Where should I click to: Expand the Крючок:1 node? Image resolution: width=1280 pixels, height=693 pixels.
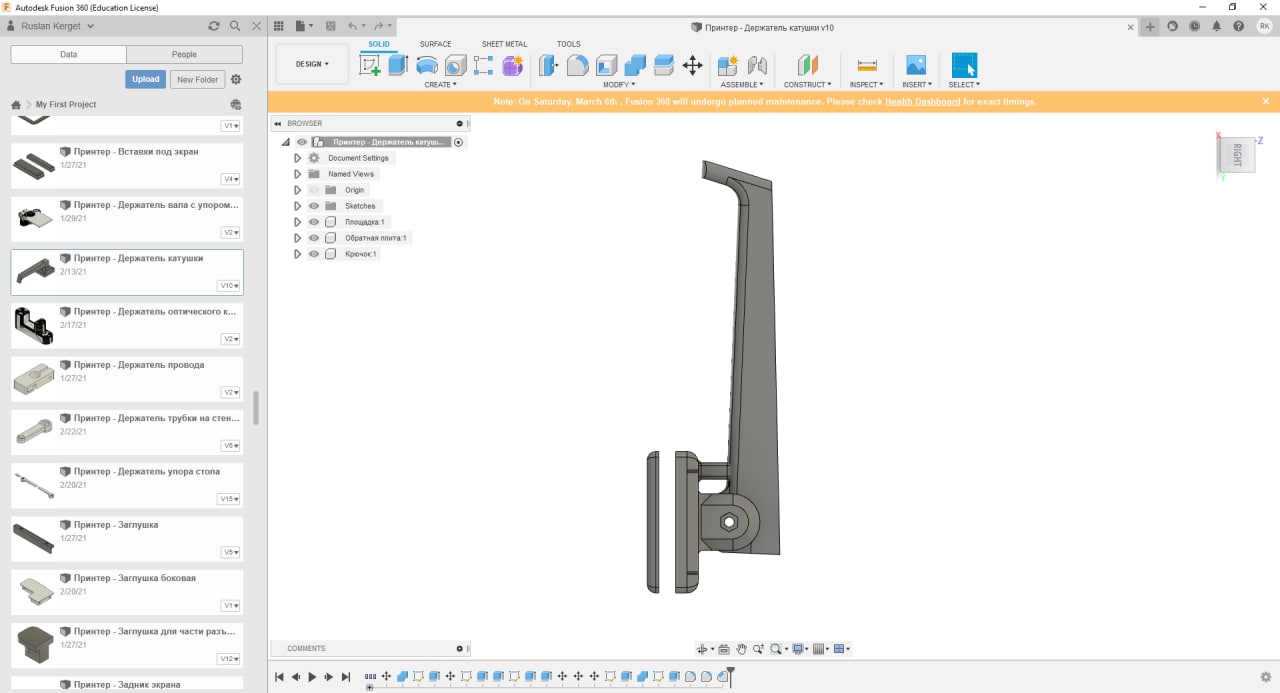pos(297,254)
